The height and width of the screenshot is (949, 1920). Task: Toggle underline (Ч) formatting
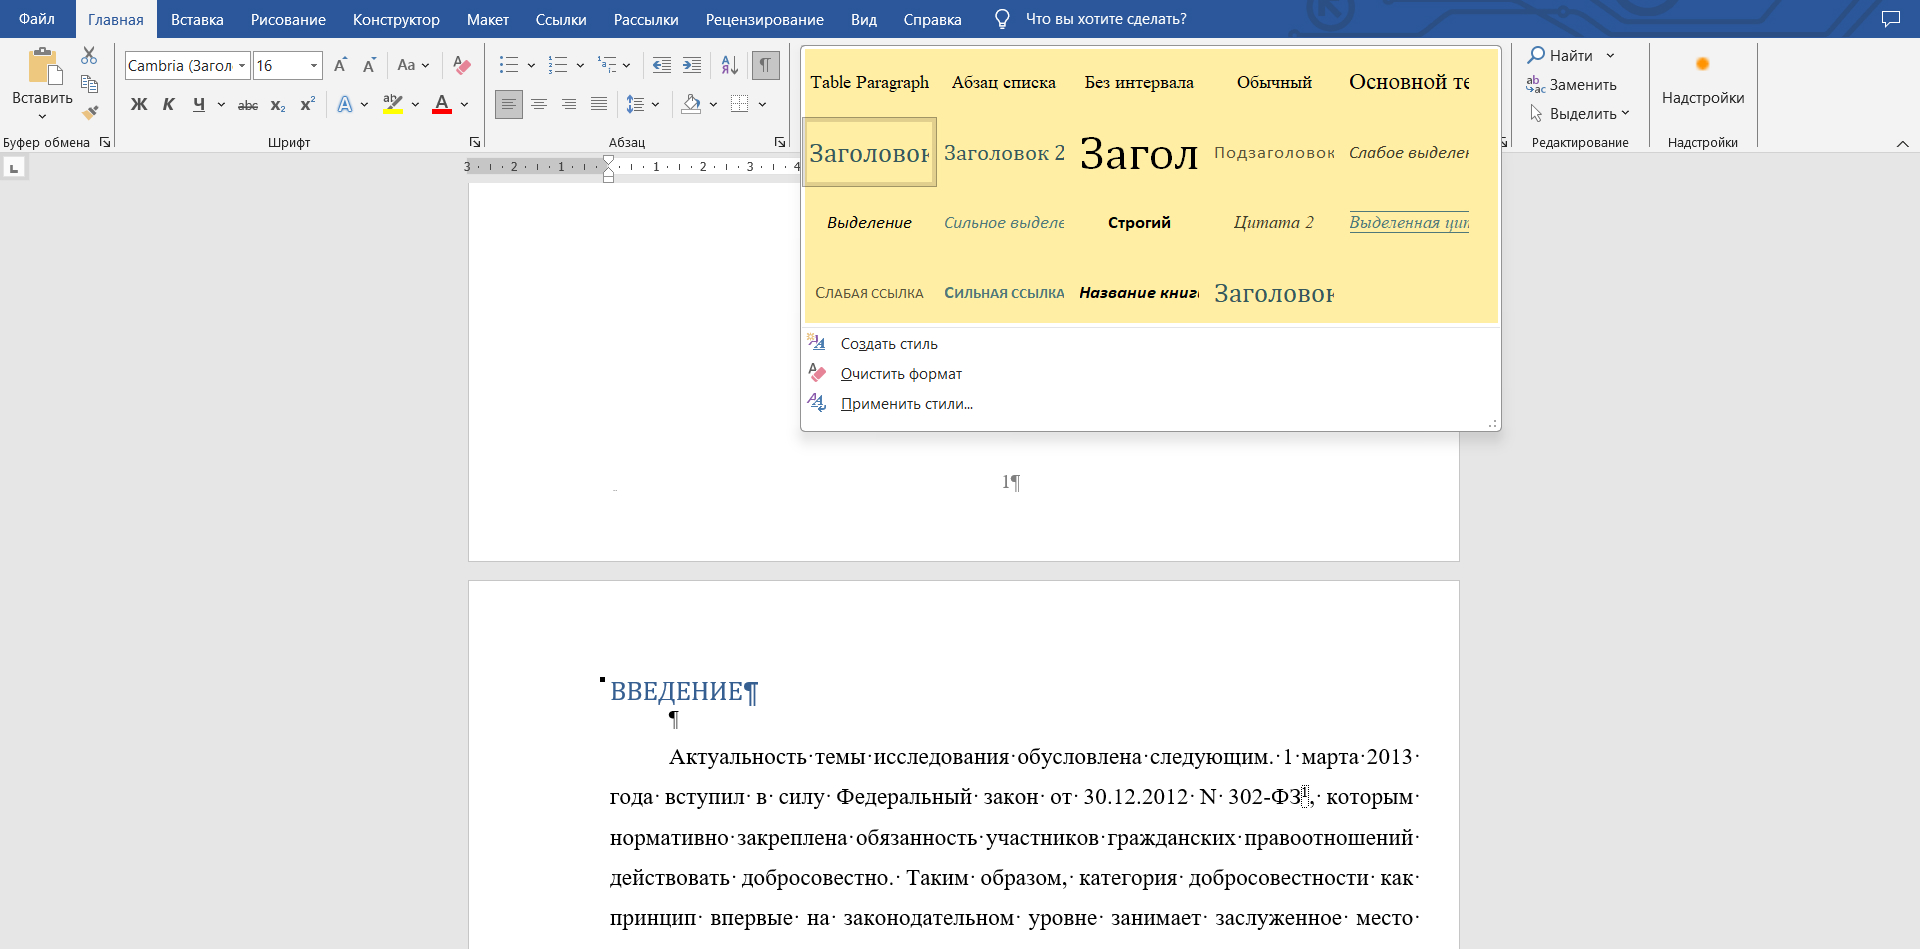coord(199,105)
